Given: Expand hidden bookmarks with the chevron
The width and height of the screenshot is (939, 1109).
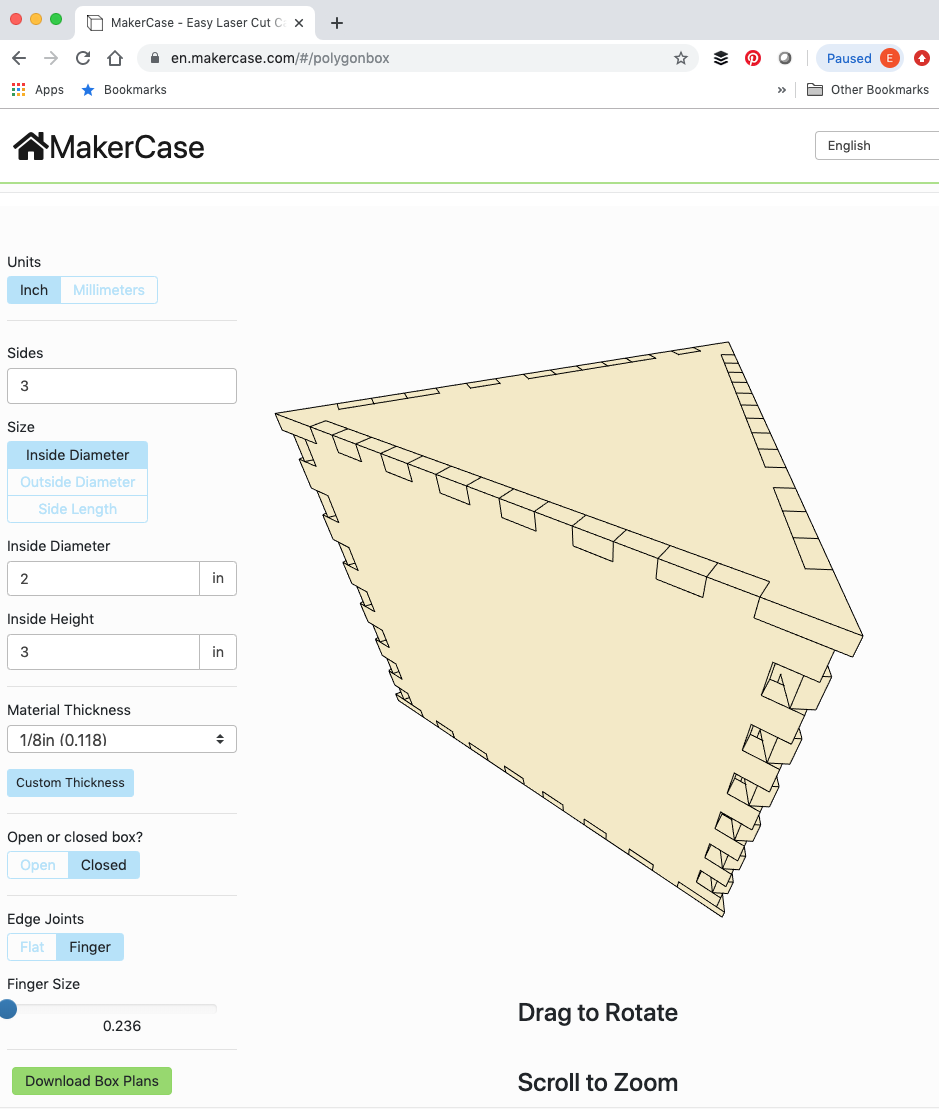Looking at the screenshot, I should 781,89.
